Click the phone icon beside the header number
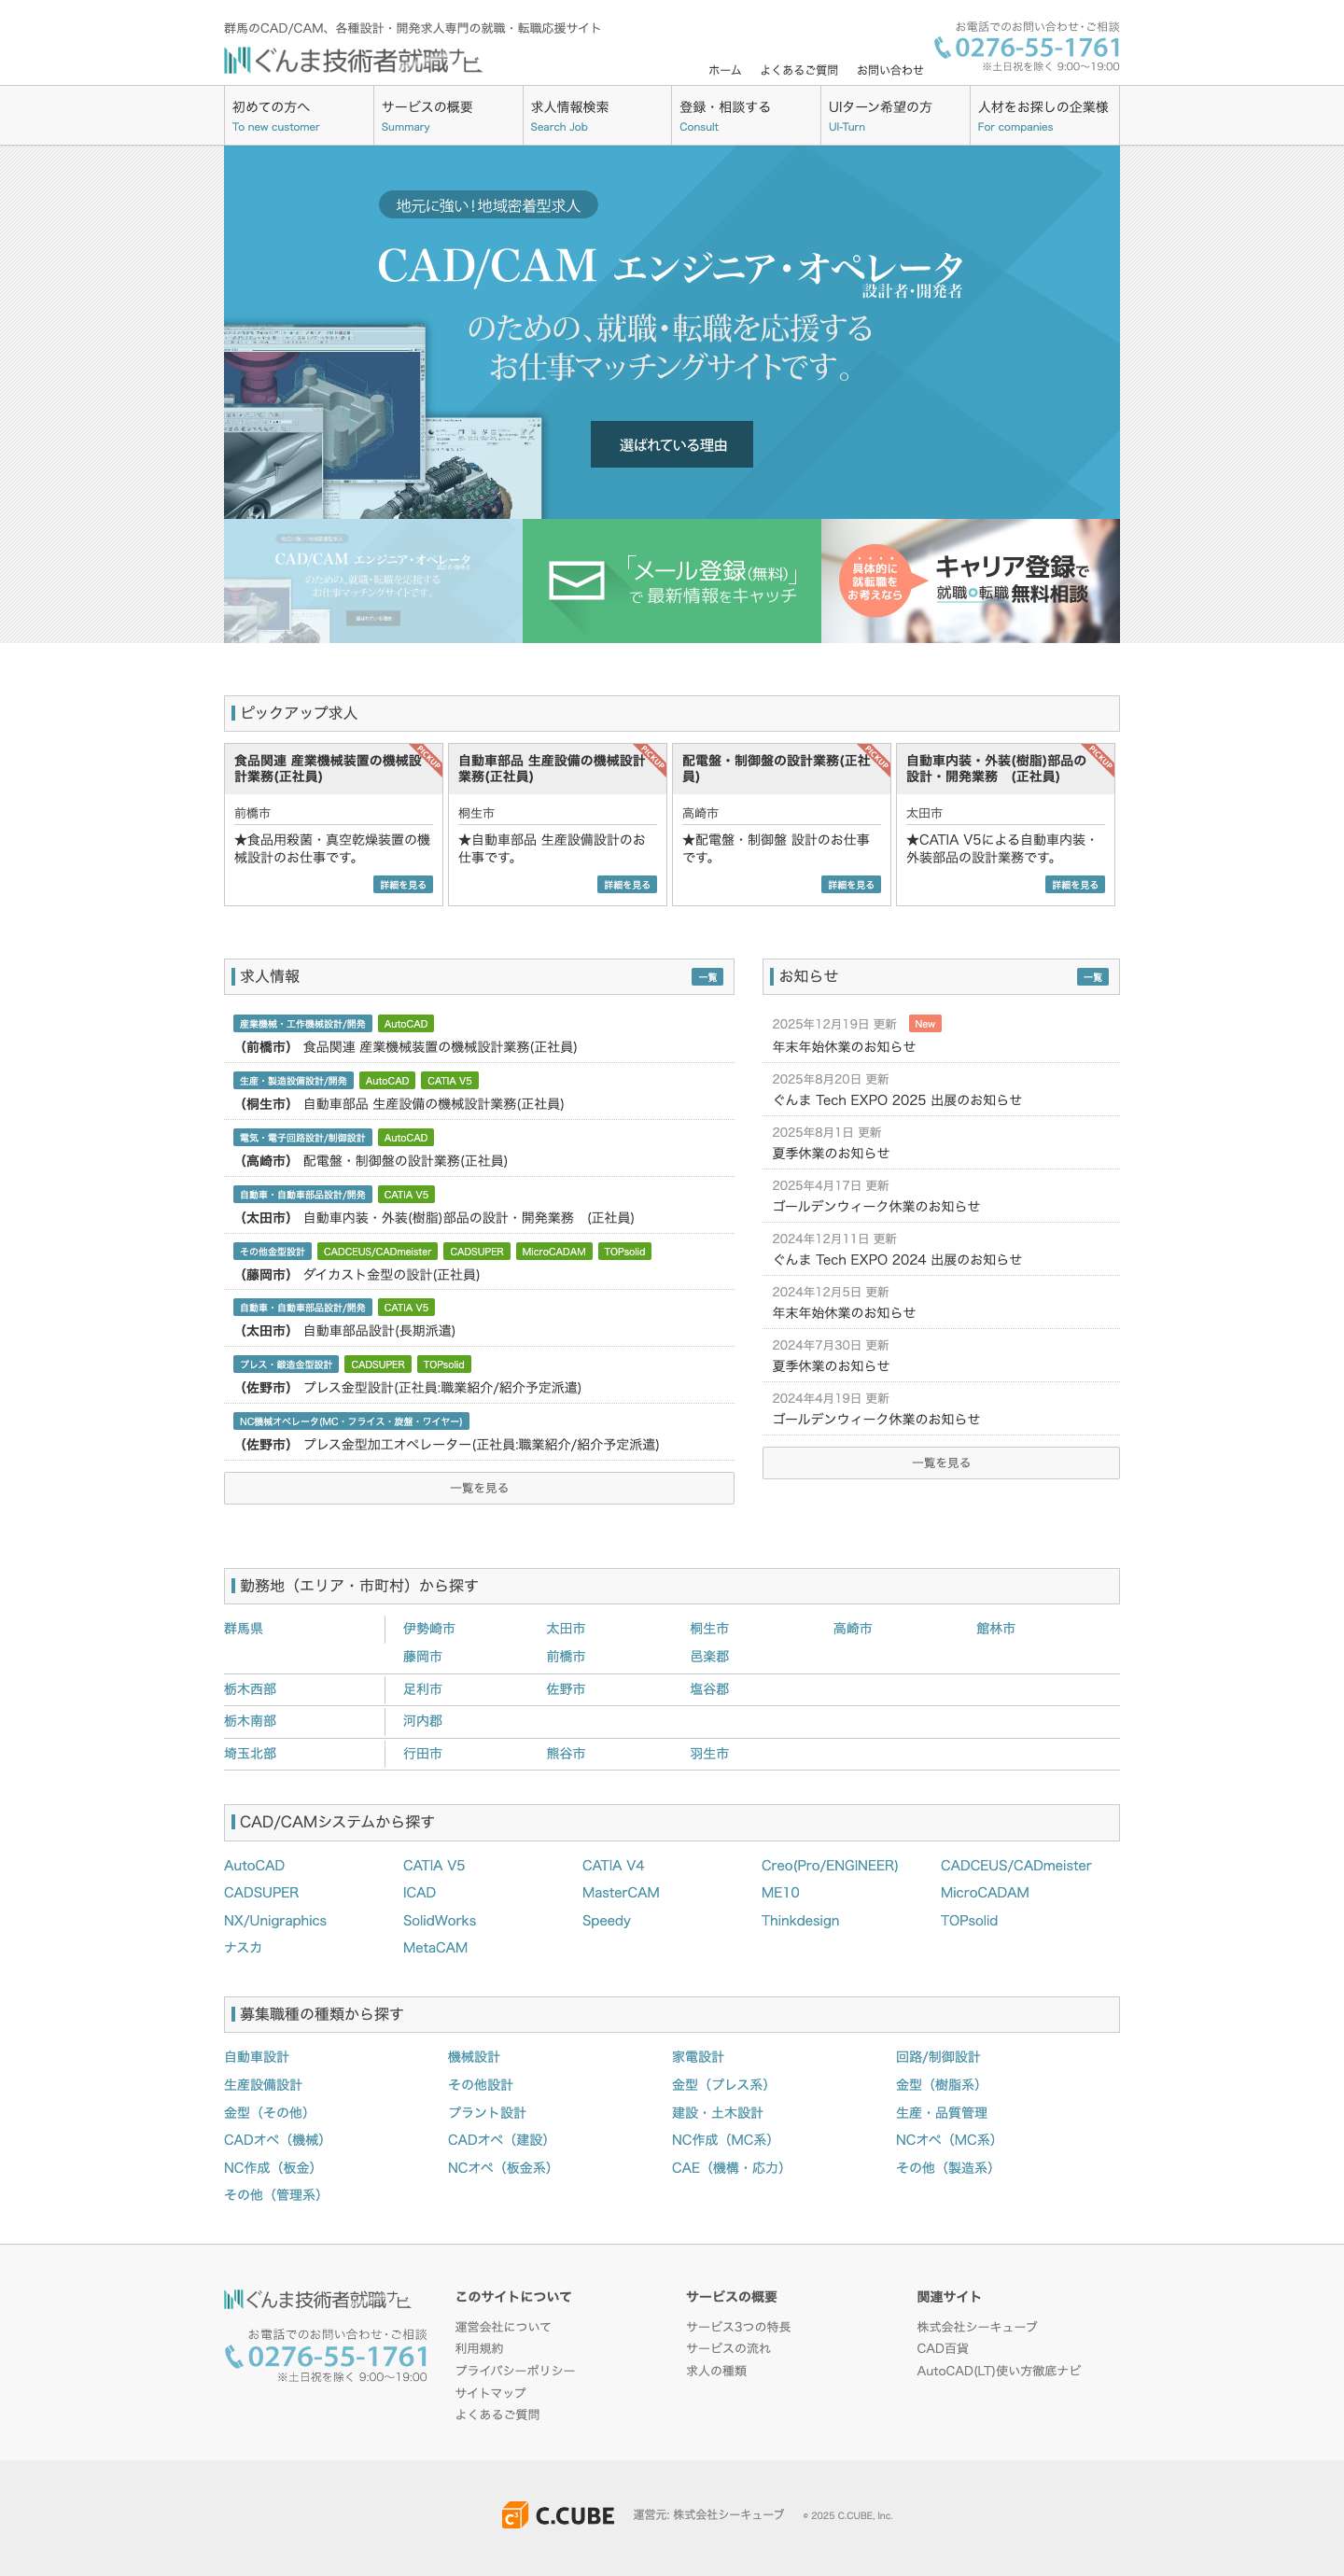The width and height of the screenshot is (1344, 2576). (x=942, y=47)
